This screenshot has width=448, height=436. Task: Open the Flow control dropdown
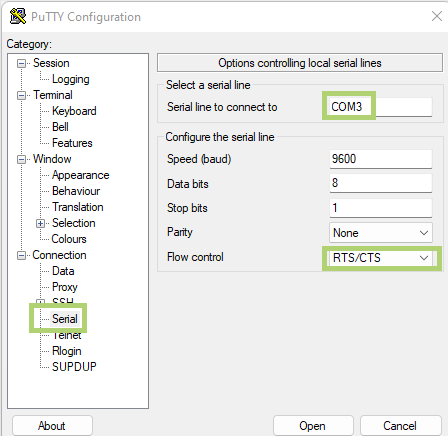coord(381,258)
